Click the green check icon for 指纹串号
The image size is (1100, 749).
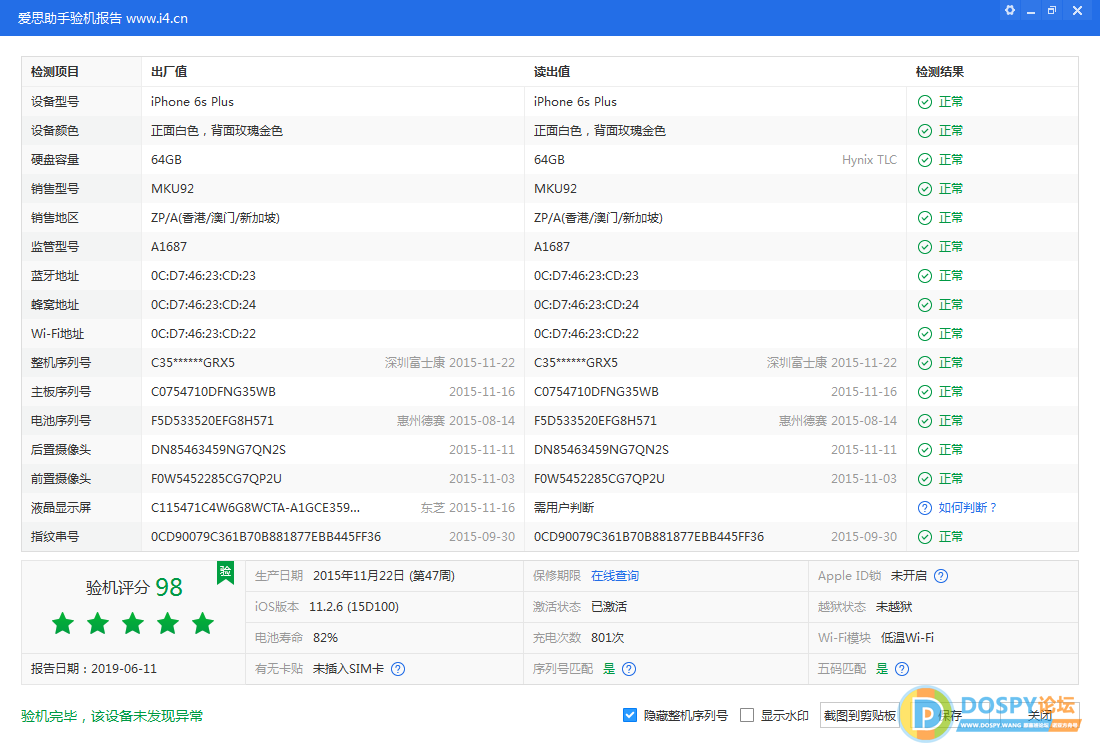click(x=925, y=537)
